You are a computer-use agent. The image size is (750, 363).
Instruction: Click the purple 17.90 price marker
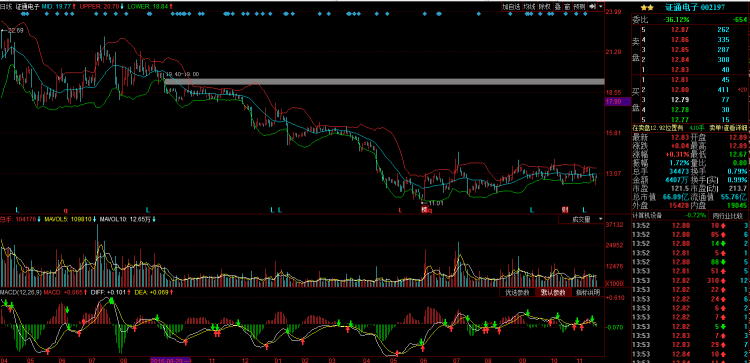coord(618,101)
